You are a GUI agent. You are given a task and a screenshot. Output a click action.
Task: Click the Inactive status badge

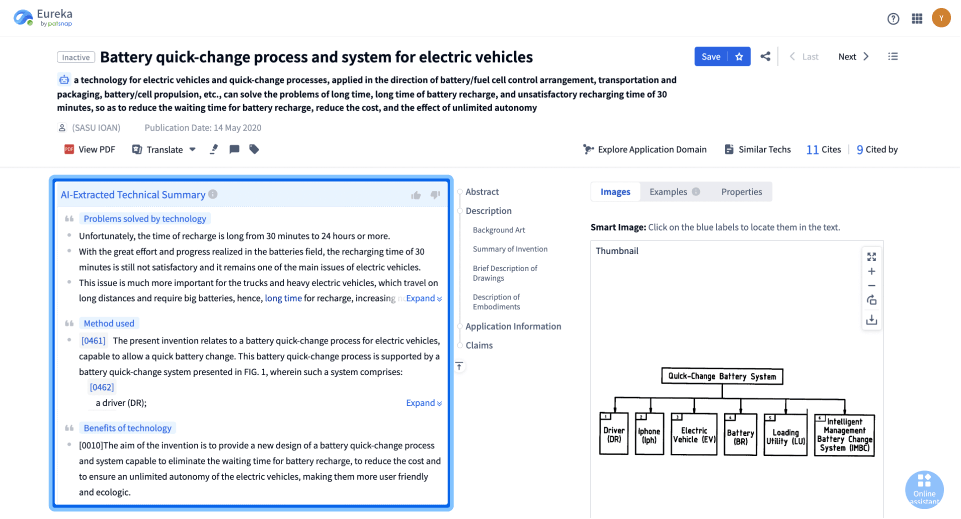[x=76, y=58]
